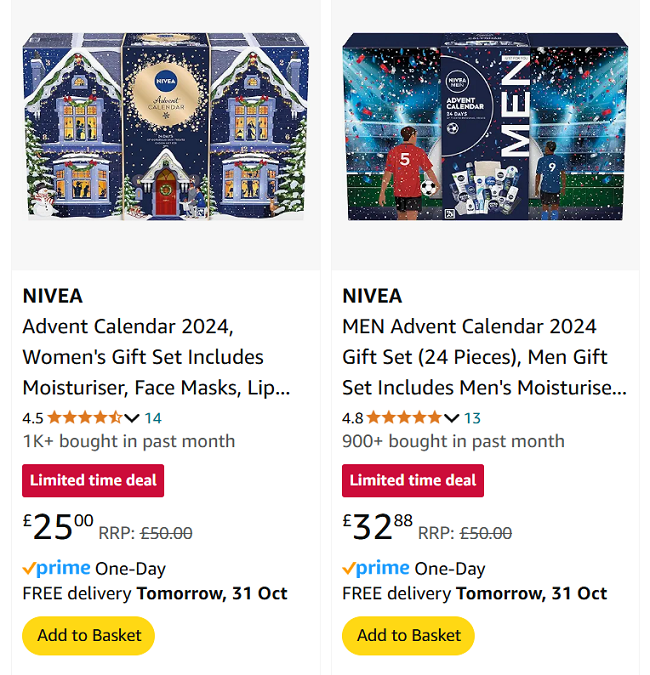The image size is (650, 675).
Task: Select the £32.88 price
Action: (x=378, y=526)
